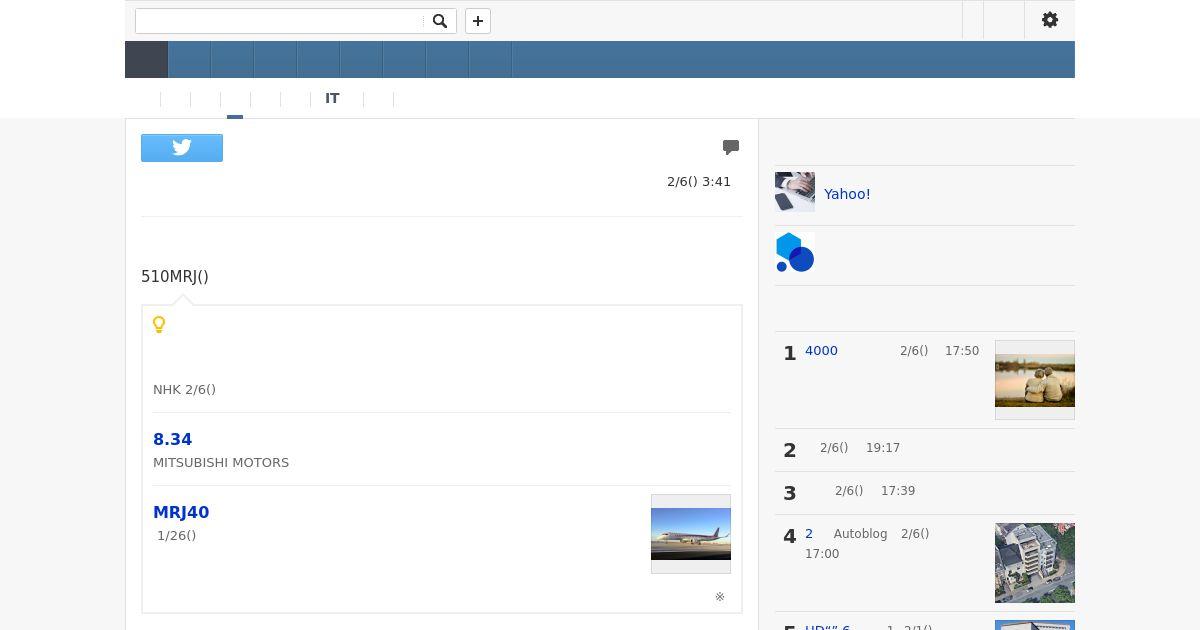The width and height of the screenshot is (1200, 630).
Task: Click ranking 2 row time "19:17"
Action: click(883, 448)
